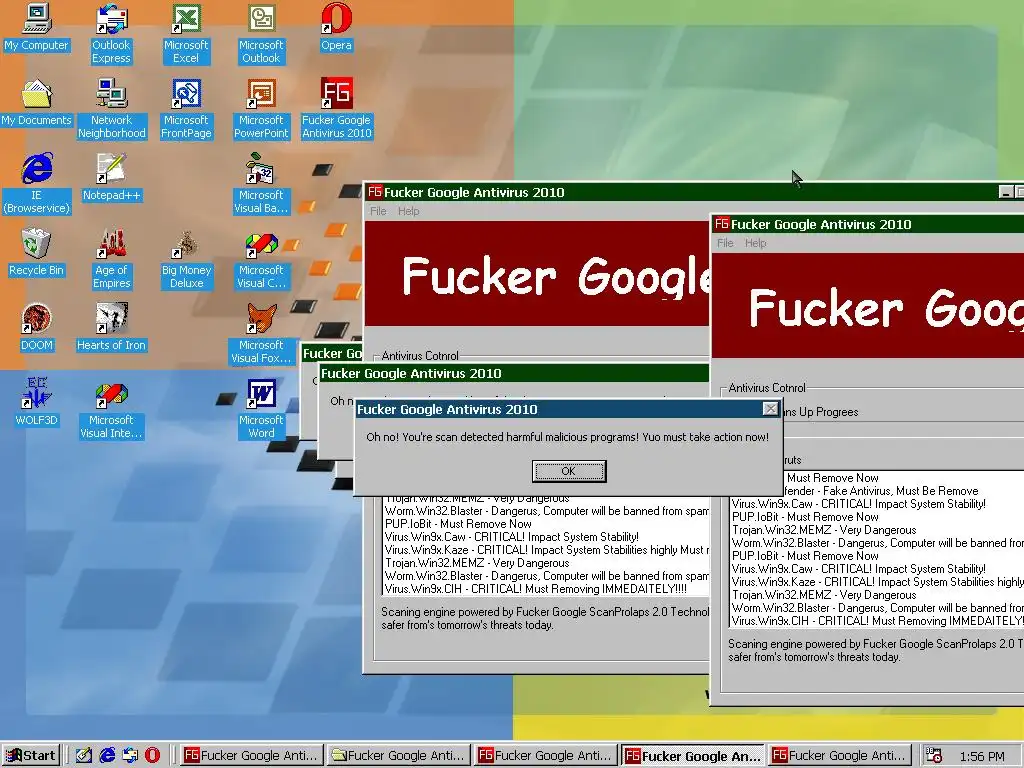Select the Microsoft FrontPage shortcut
The width and height of the screenshot is (1024, 768).
coord(186,109)
